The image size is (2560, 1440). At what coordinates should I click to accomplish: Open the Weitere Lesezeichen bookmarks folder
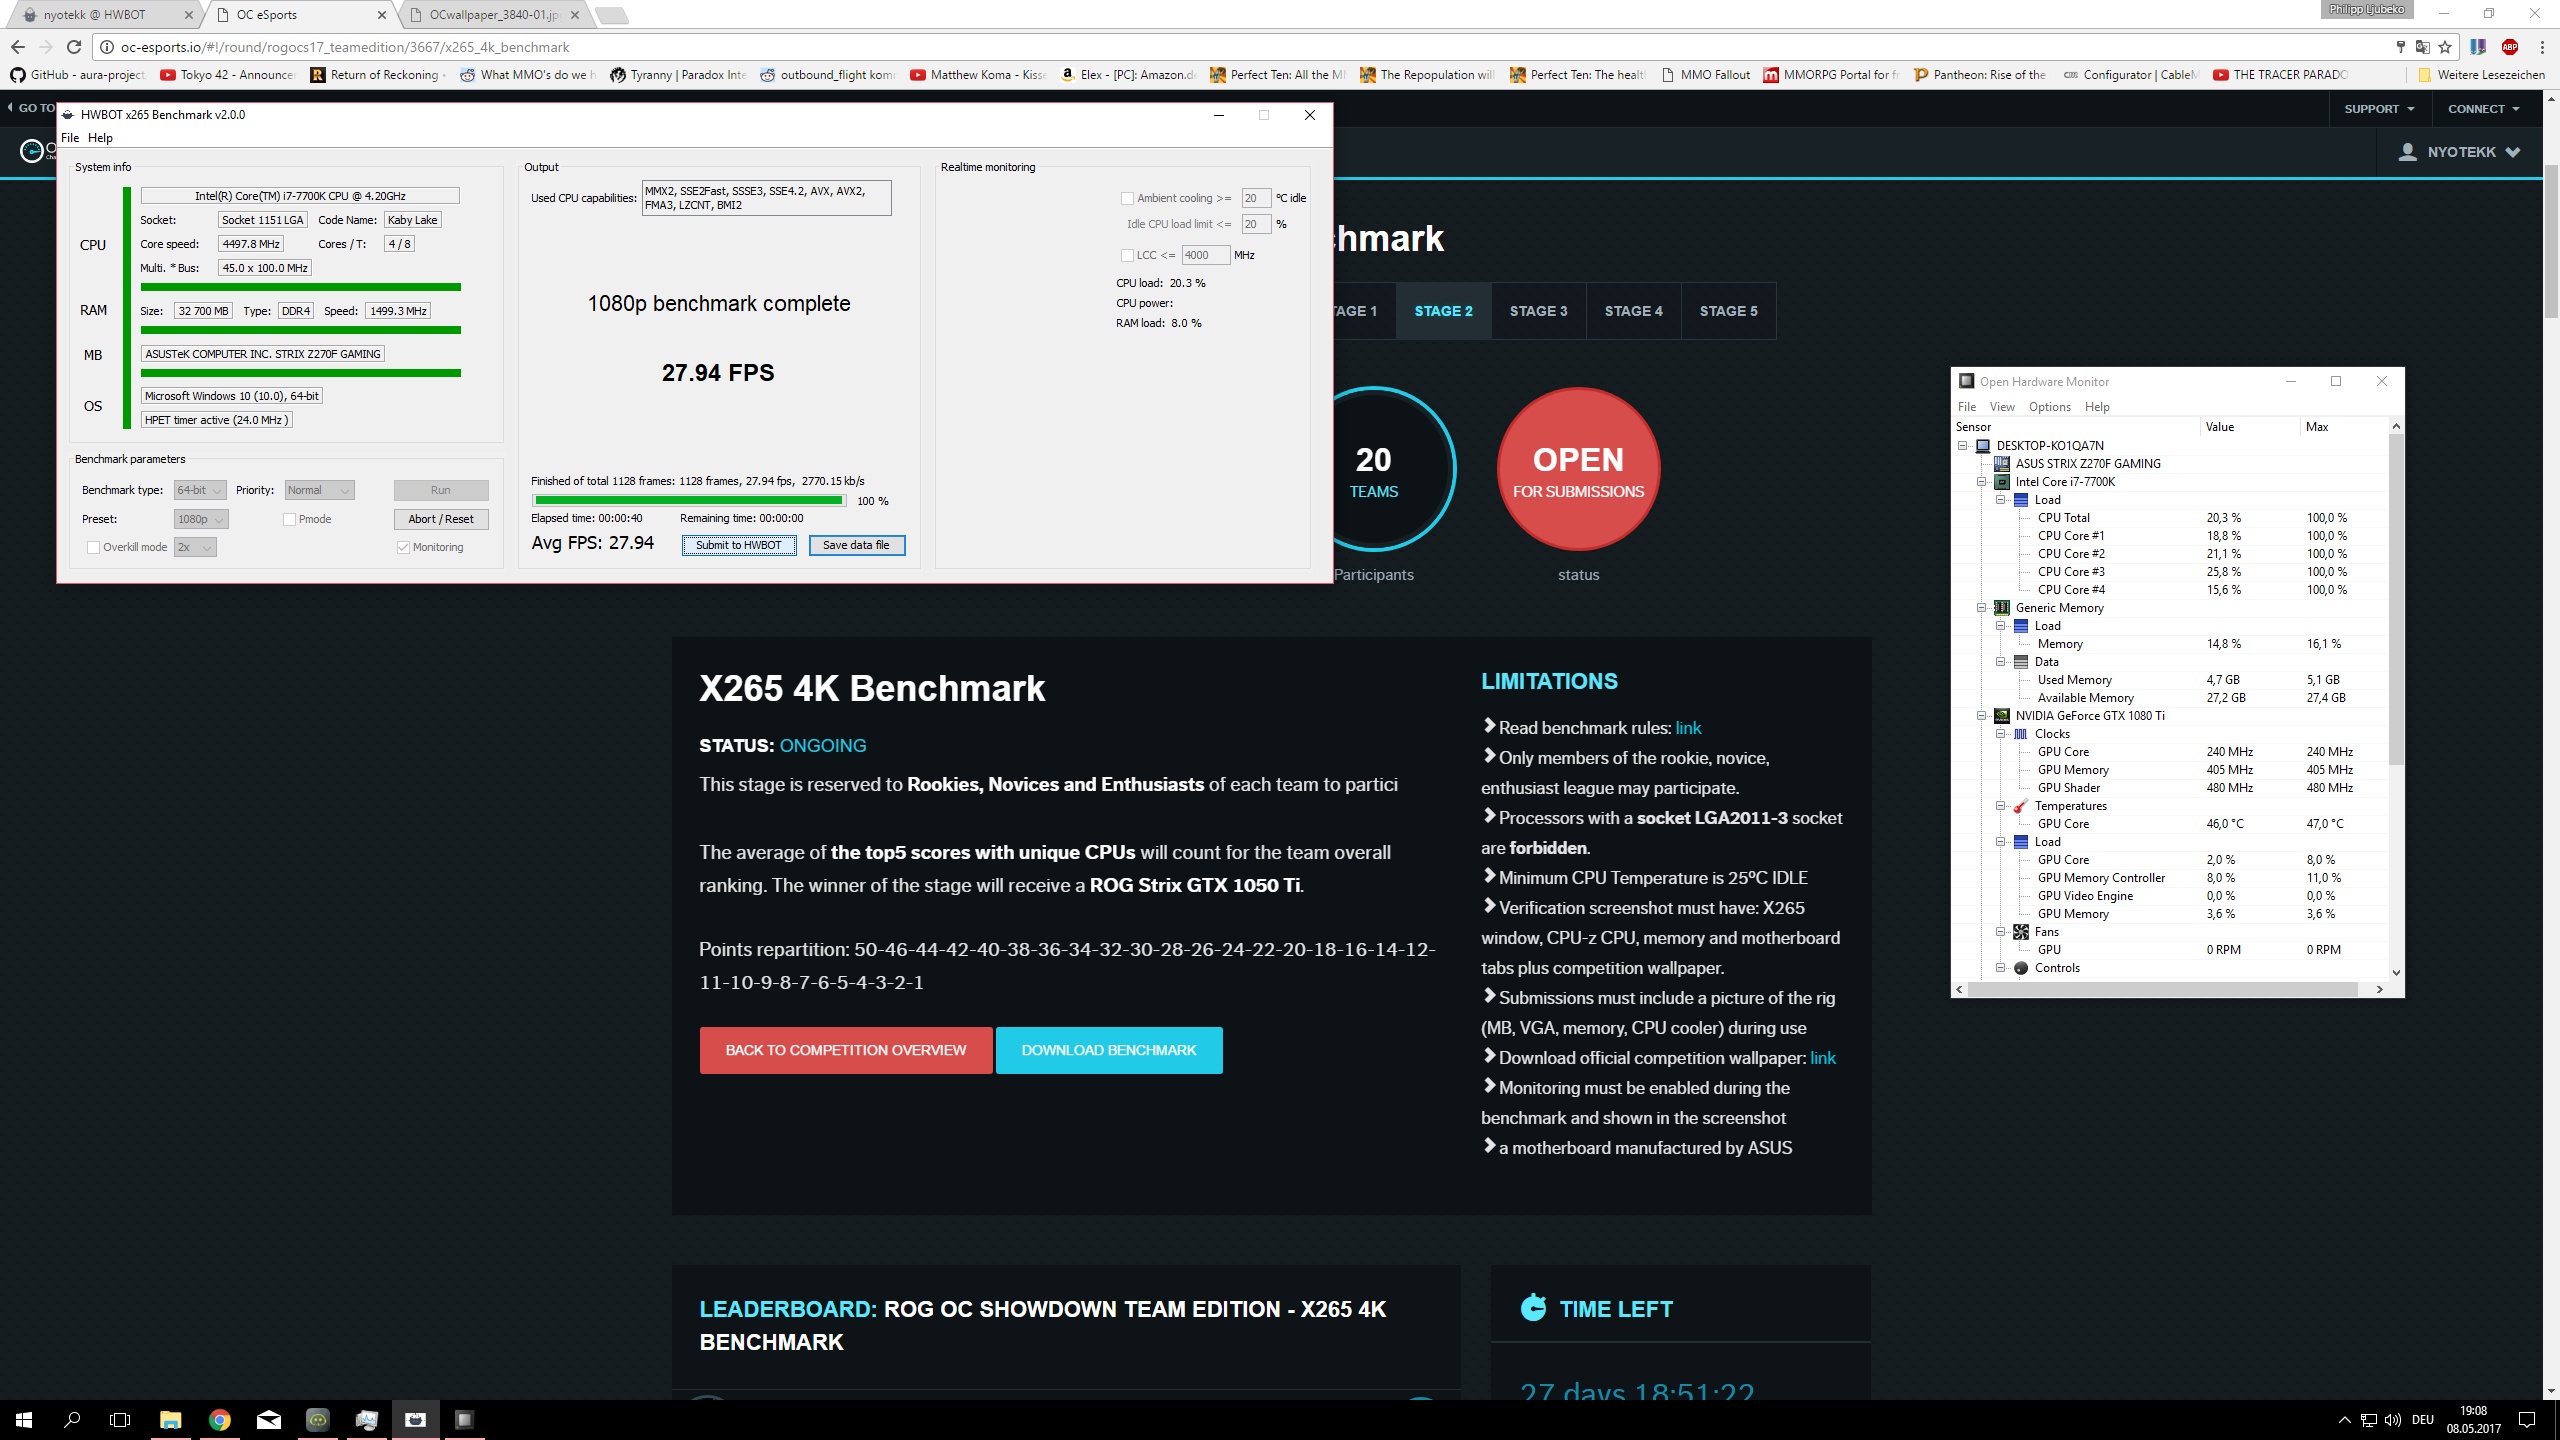click(2480, 75)
